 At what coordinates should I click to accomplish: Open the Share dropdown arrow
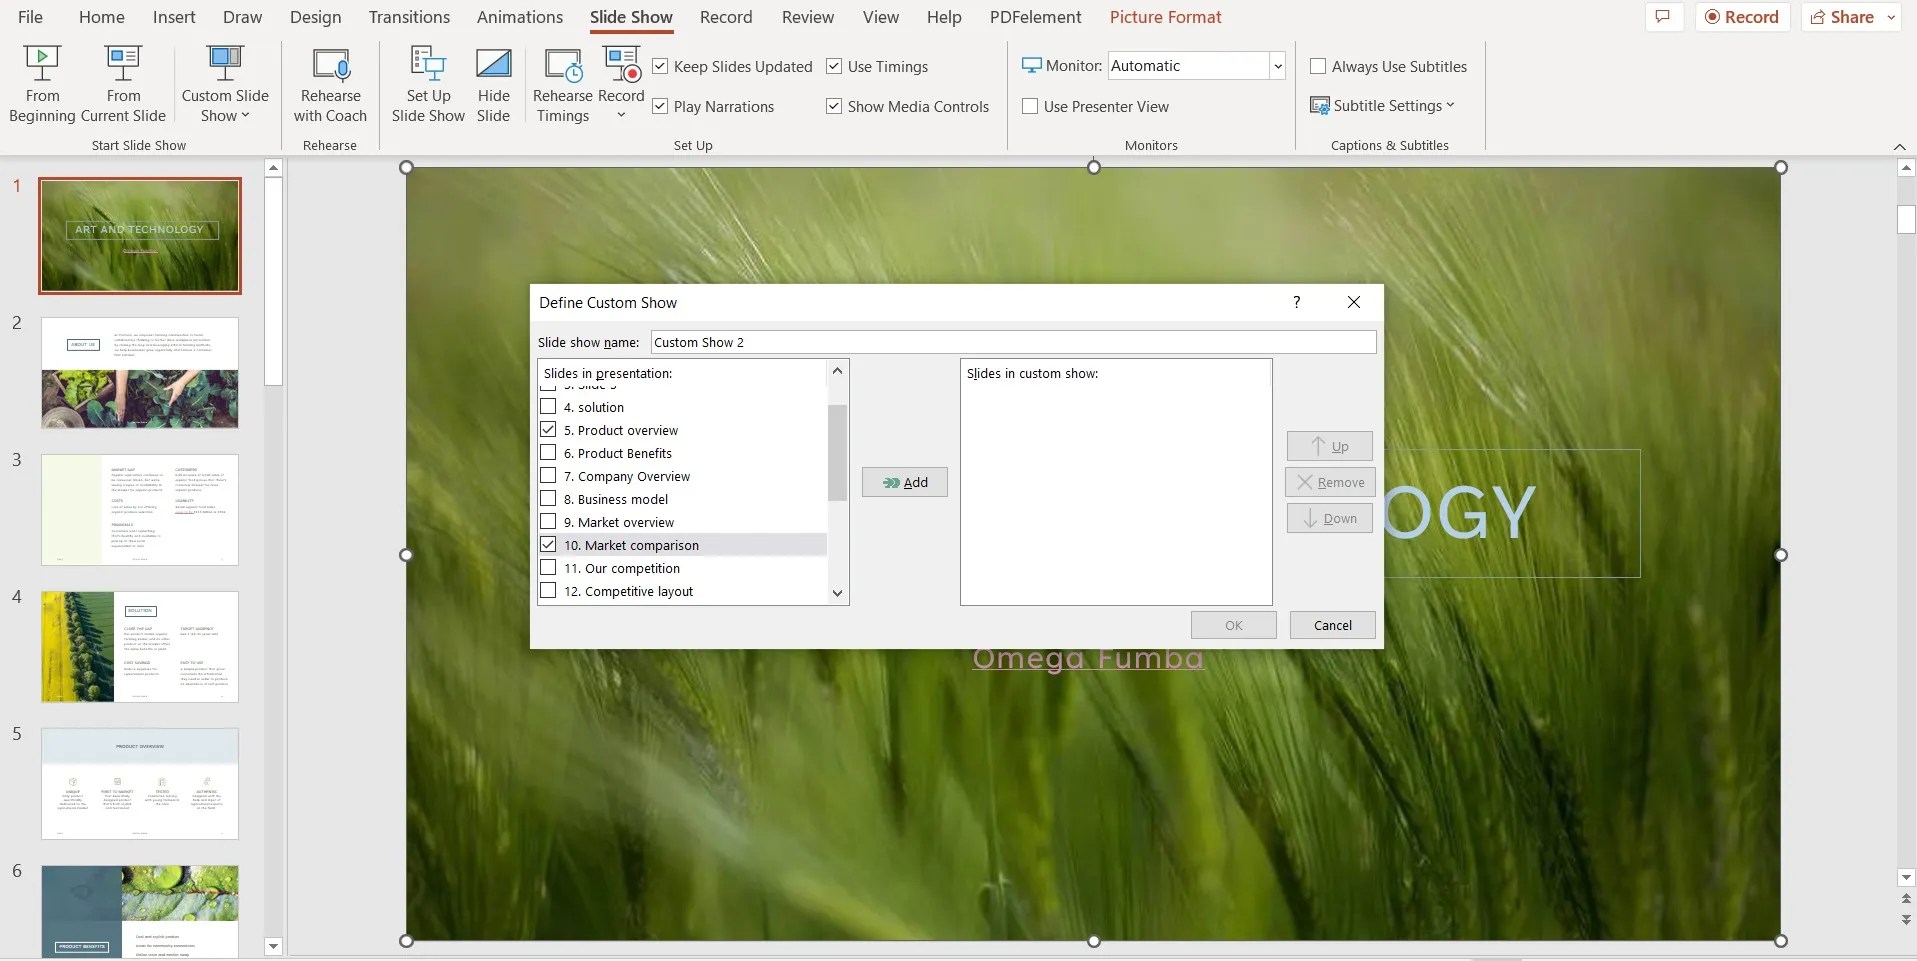point(1890,16)
